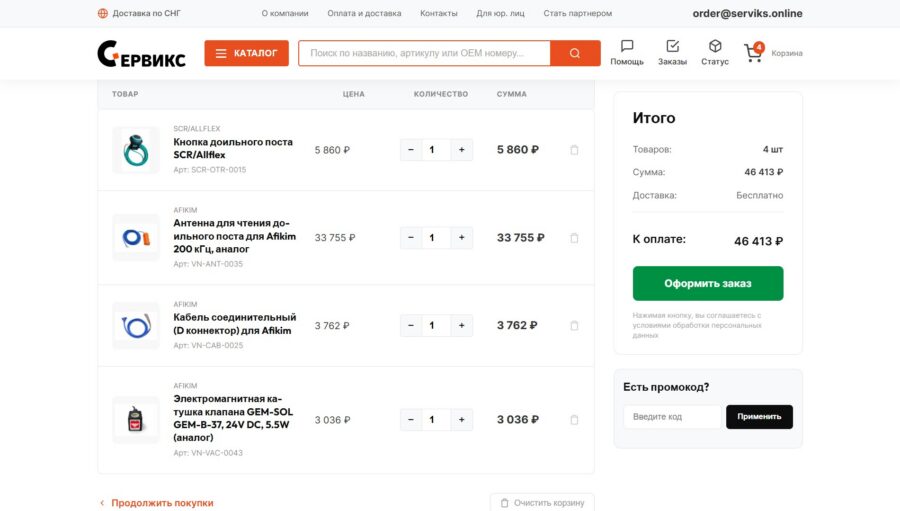Click article text VN-ANT-0035
The image size is (900, 511).
pyautogui.click(x=217, y=264)
